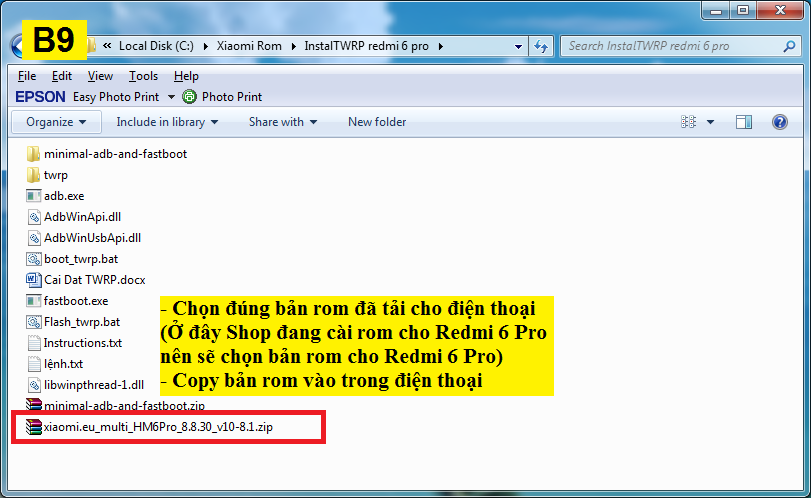Open the Help question mark button

click(779, 122)
